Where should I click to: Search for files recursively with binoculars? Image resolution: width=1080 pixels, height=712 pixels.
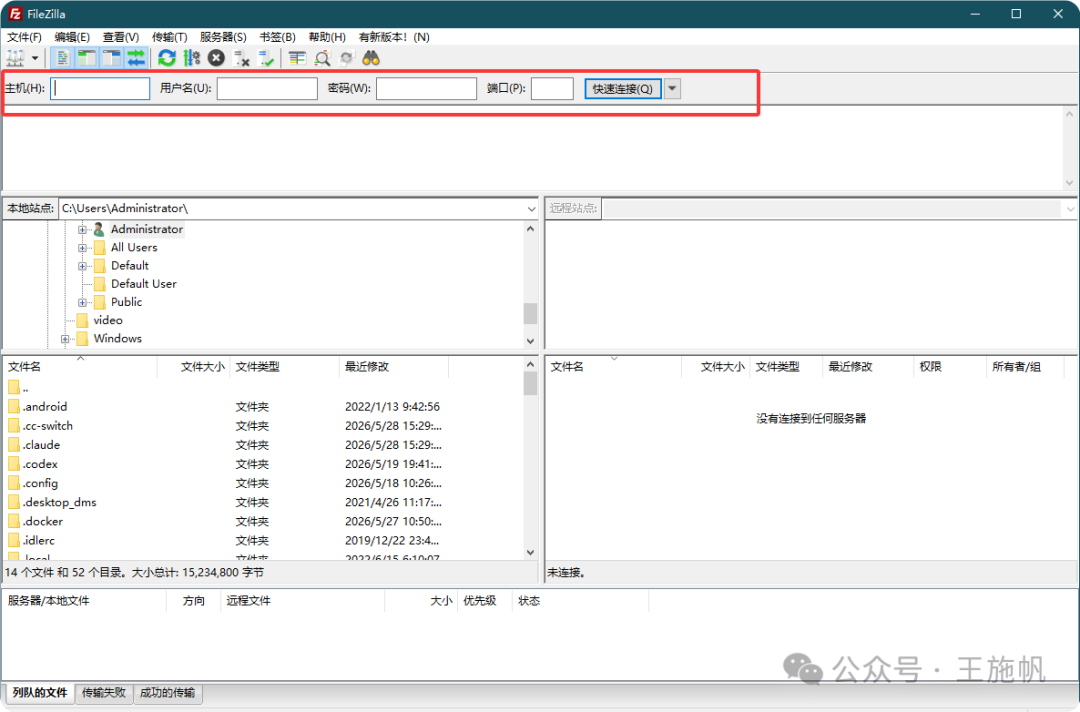[x=371, y=59]
